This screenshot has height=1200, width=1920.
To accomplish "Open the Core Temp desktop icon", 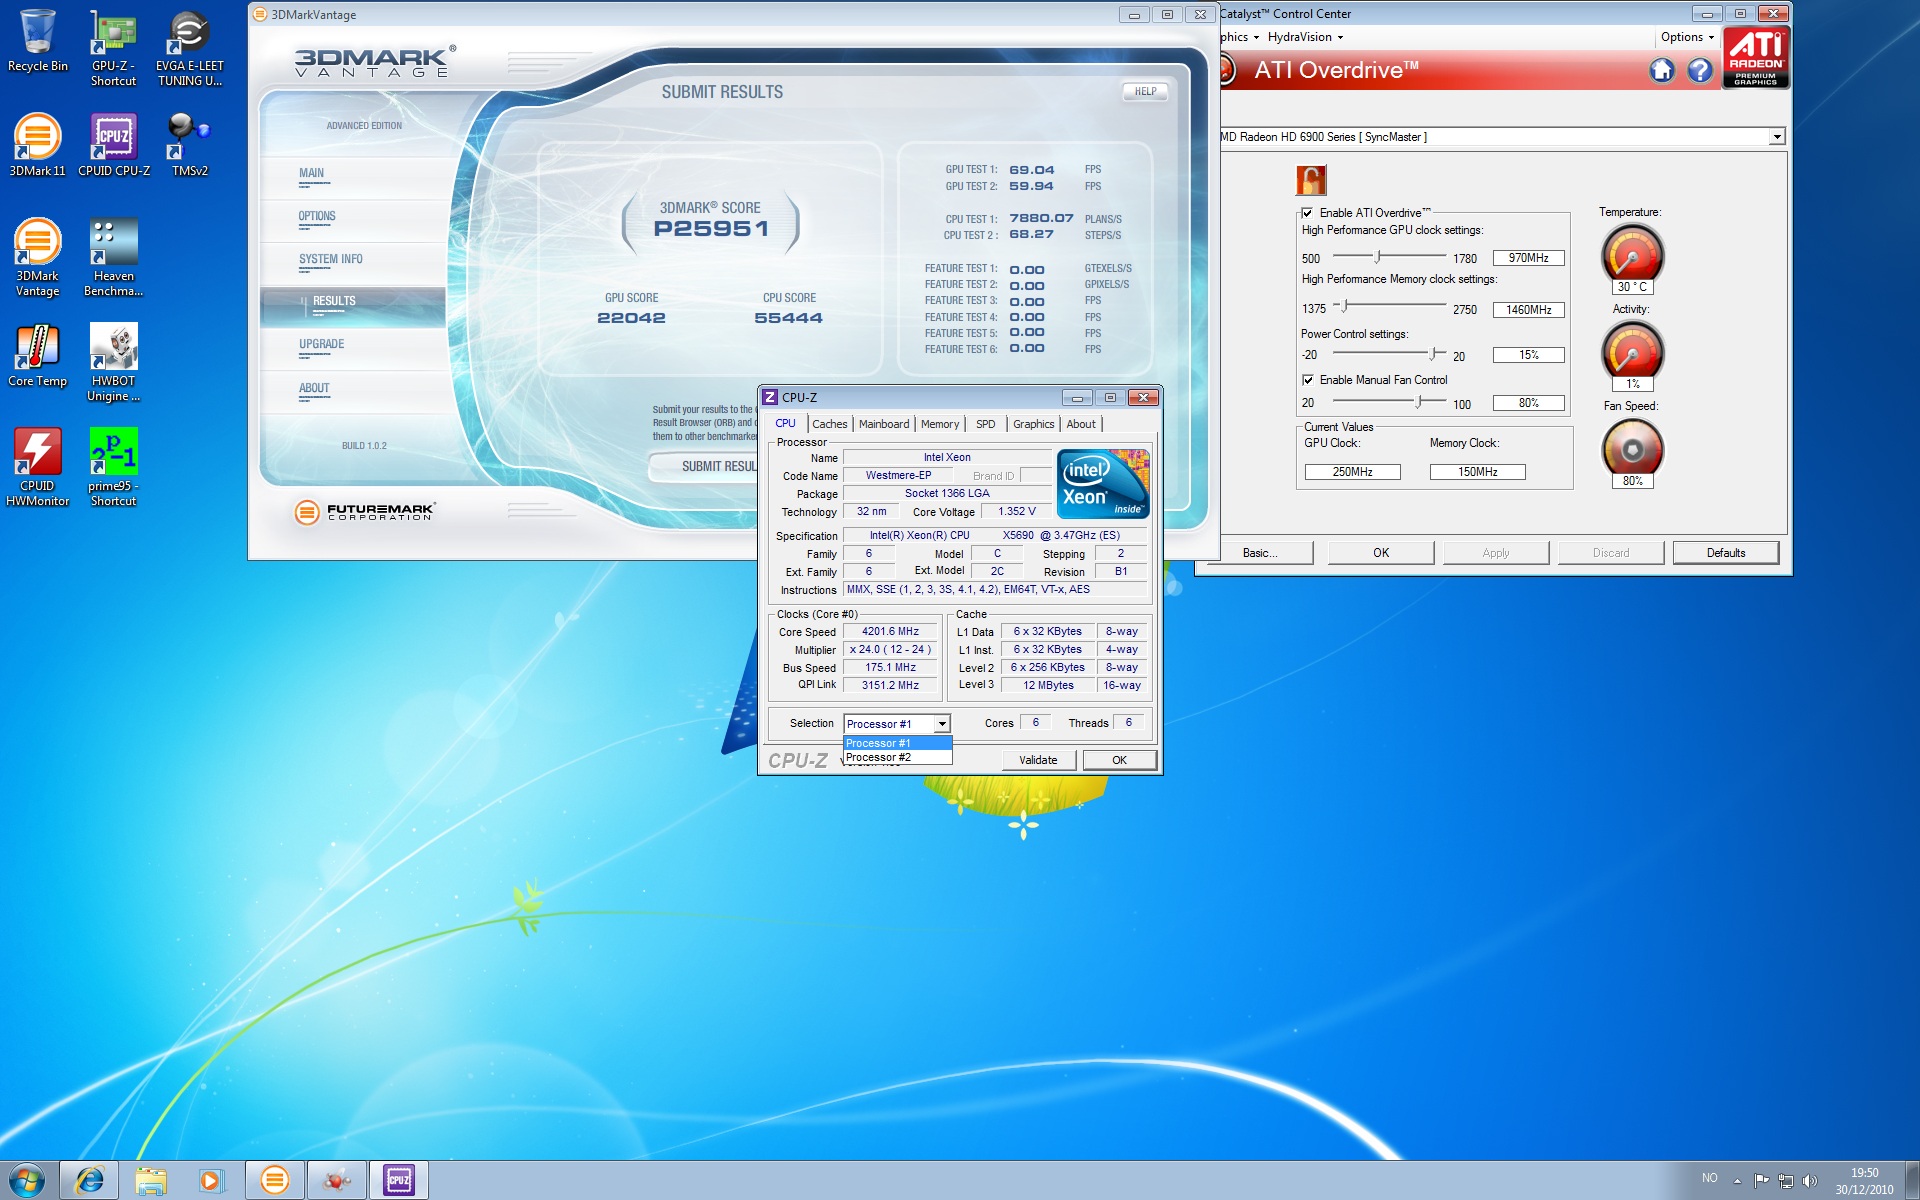I will coord(37,355).
